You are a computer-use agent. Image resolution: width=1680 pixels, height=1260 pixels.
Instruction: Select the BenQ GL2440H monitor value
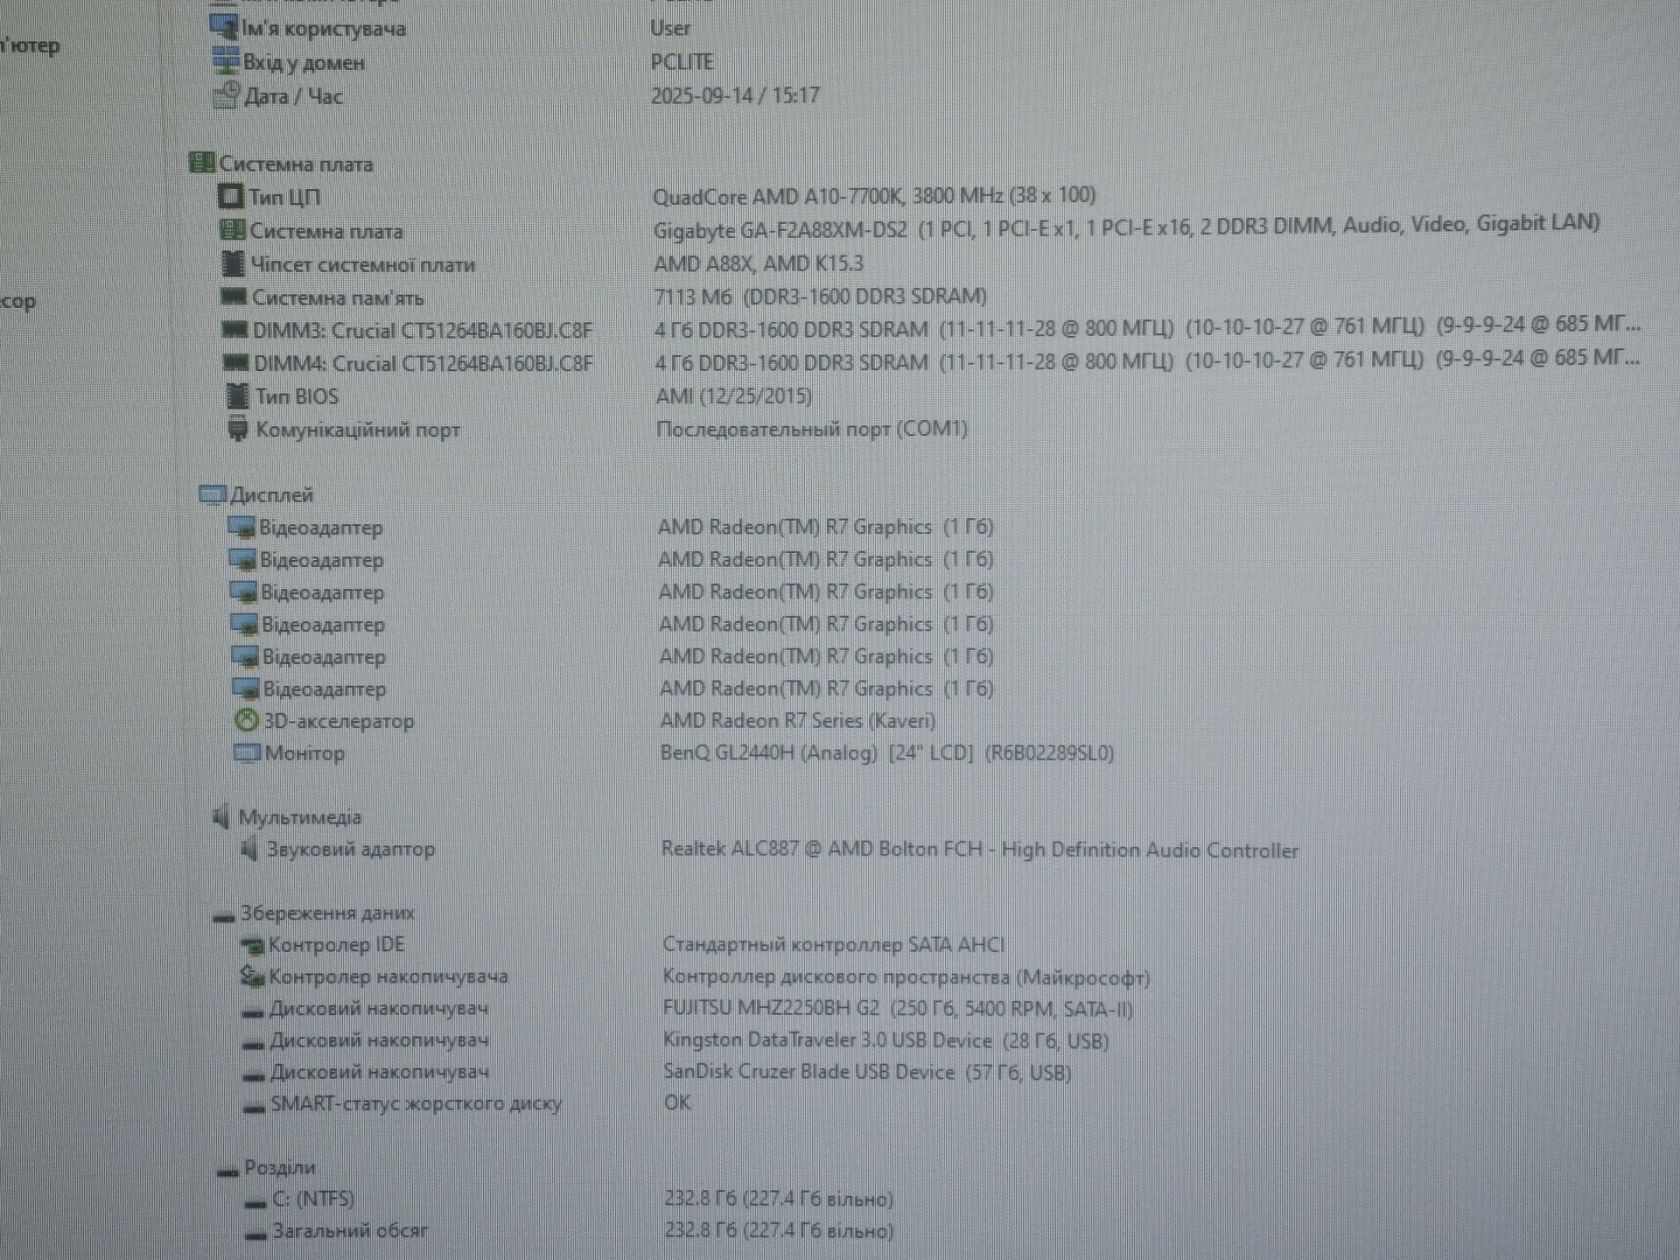pos(887,752)
